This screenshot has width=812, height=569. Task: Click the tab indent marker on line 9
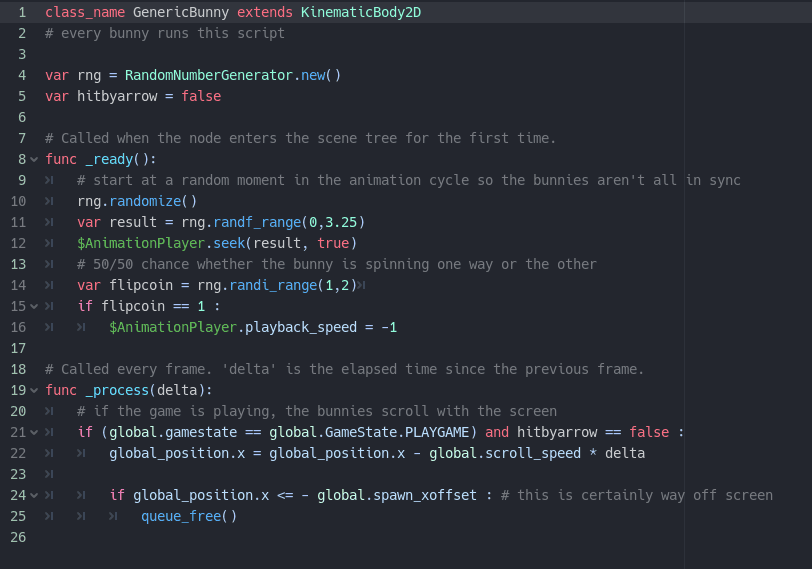tap(49, 180)
